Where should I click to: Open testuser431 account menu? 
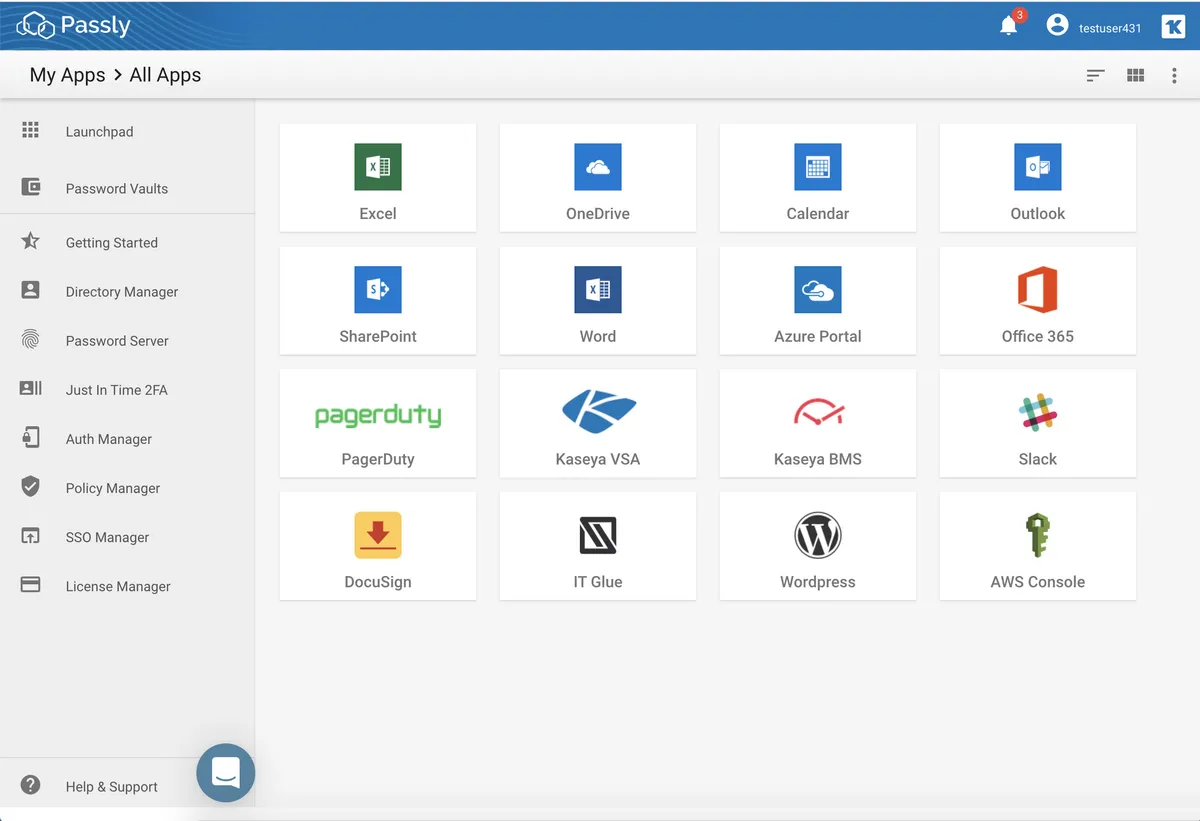click(x=1110, y=28)
